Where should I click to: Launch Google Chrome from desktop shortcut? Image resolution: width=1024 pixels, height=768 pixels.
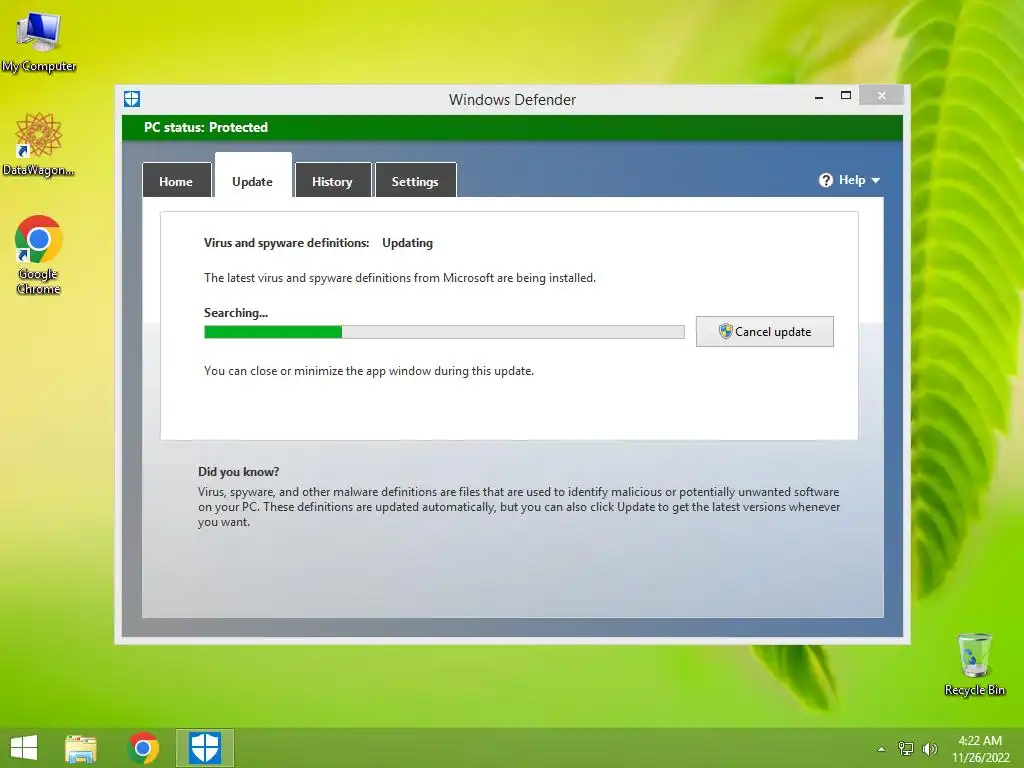click(x=39, y=255)
